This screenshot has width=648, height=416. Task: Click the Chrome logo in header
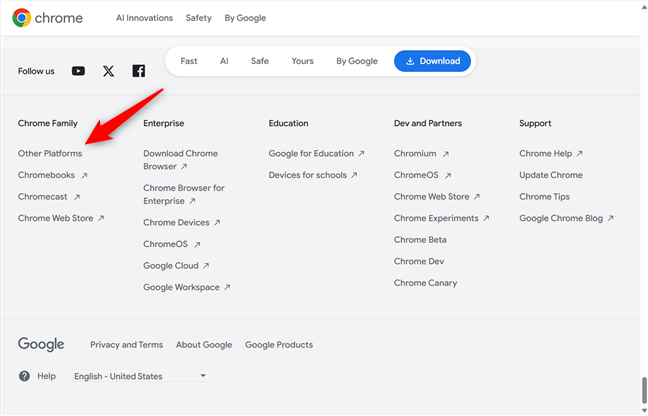pos(47,18)
